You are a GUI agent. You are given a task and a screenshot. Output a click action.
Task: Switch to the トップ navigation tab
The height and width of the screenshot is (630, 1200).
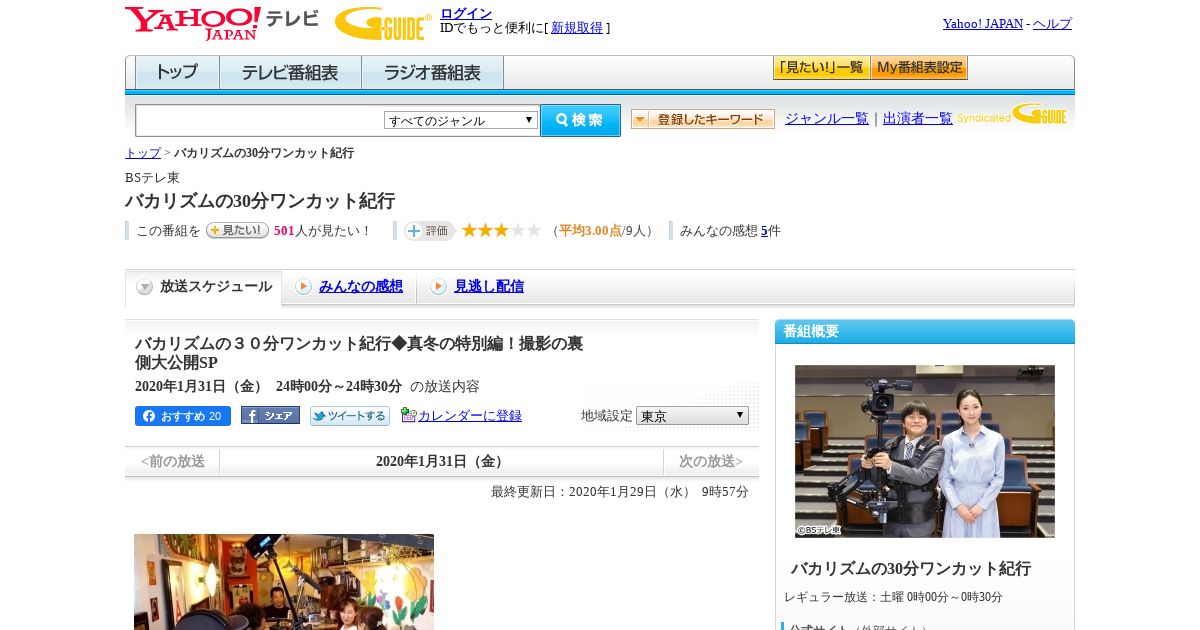(177, 73)
